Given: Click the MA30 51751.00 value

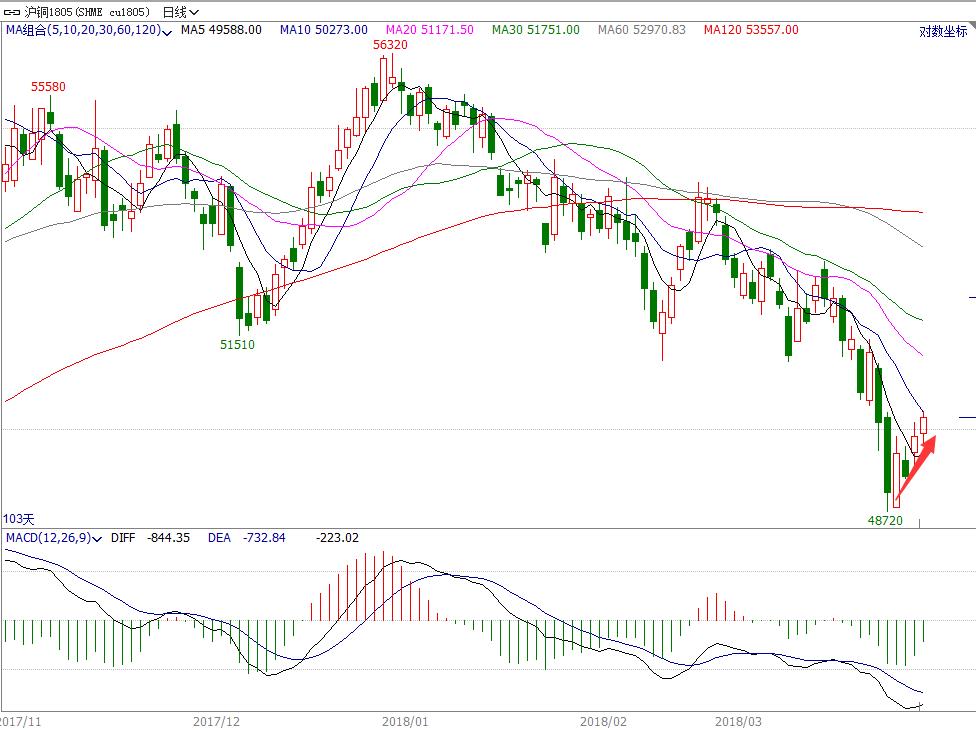Looking at the screenshot, I should [x=535, y=30].
